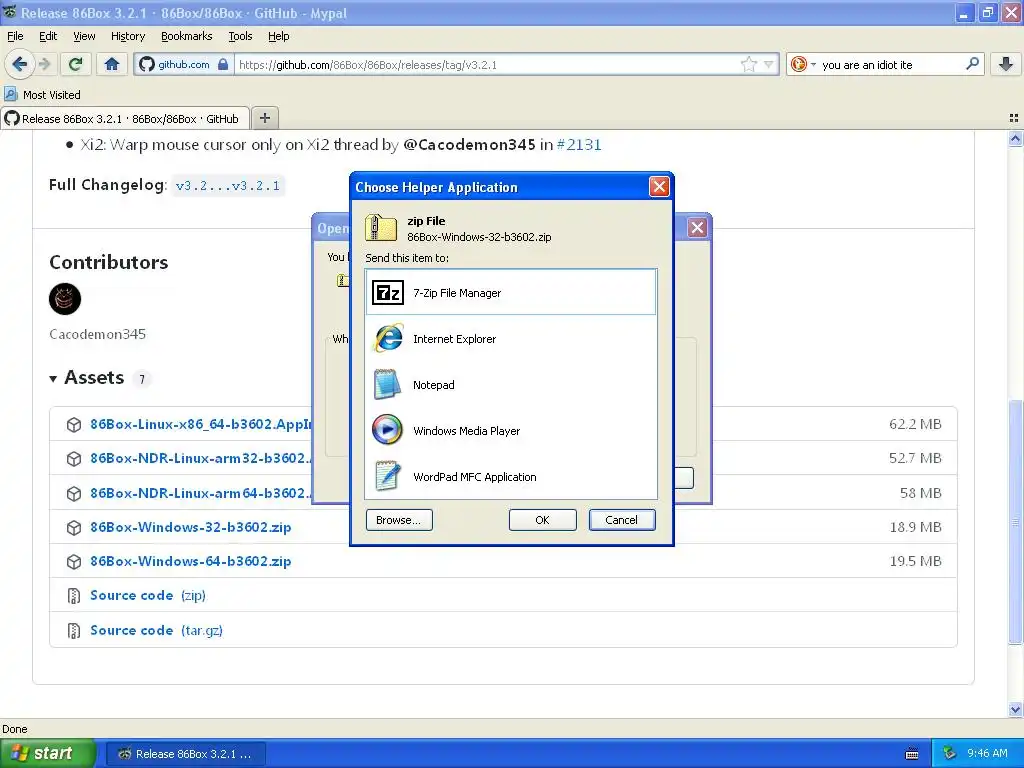Click the file icon beside Source code (tar.gz)
The image size is (1024, 768).
point(74,630)
